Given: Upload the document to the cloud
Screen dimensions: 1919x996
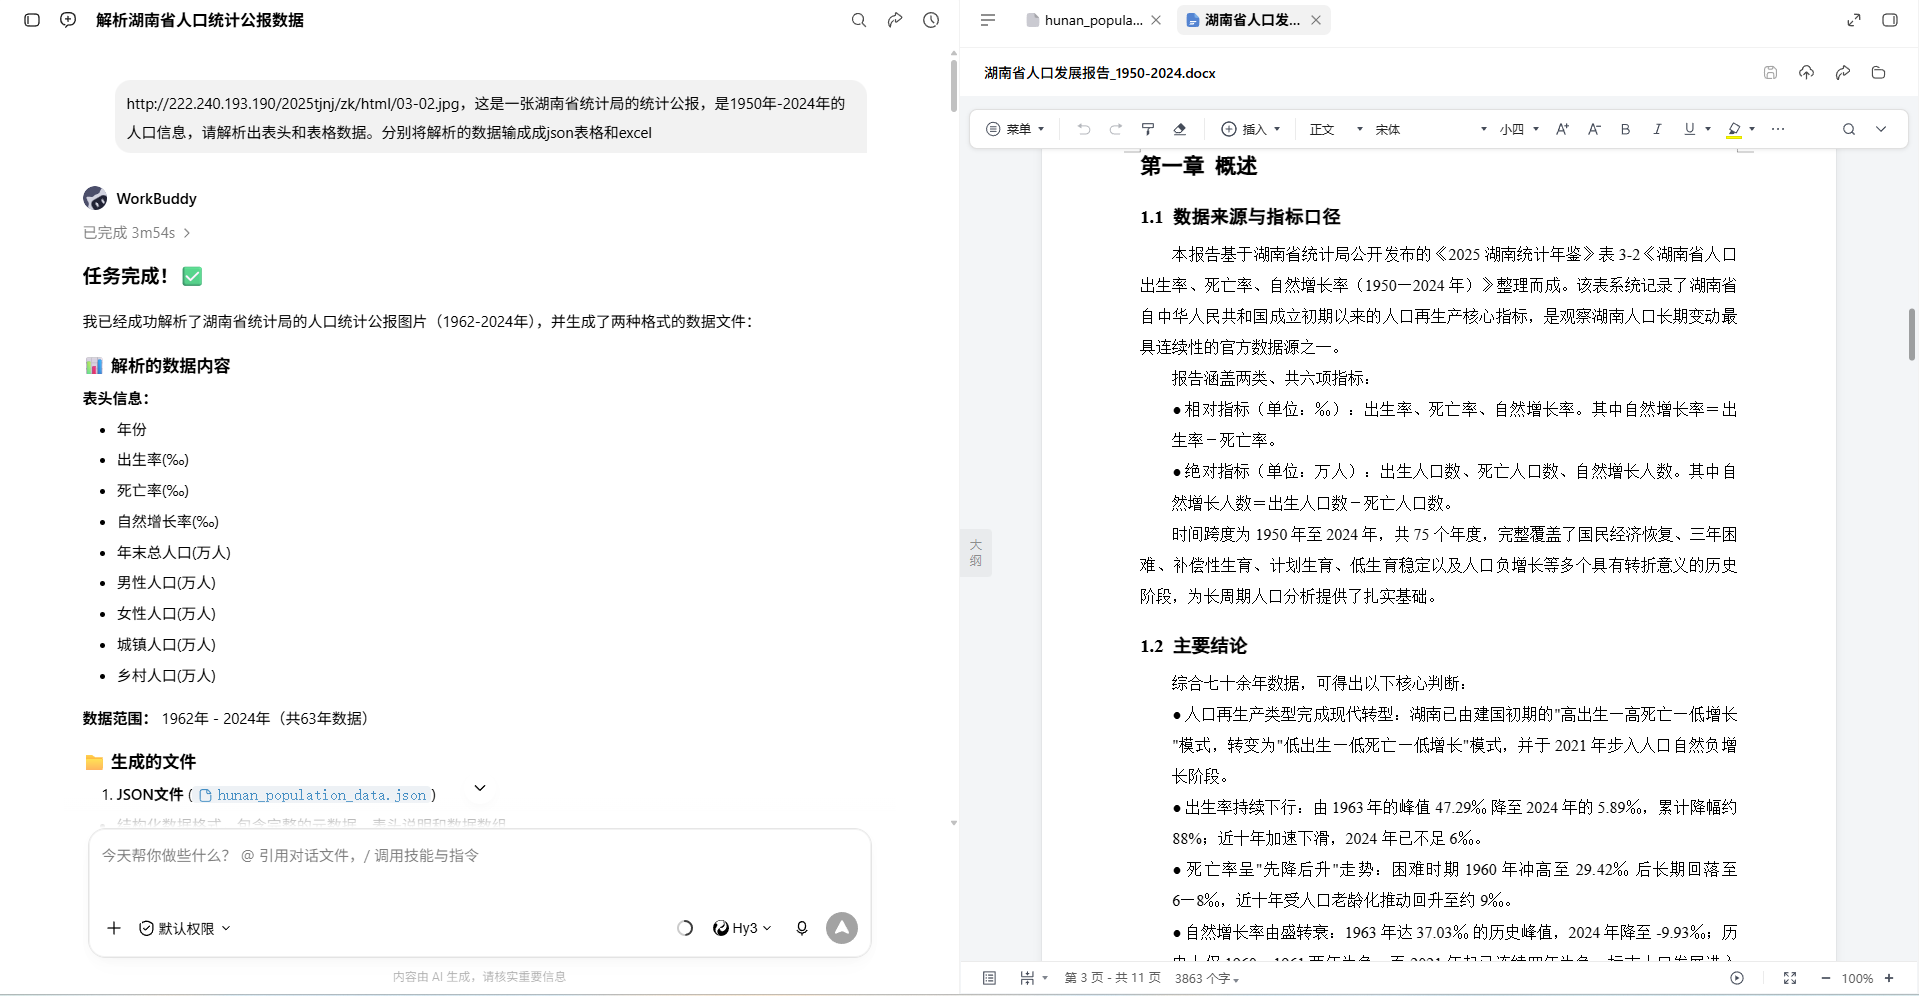Looking at the screenshot, I should [1806, 73].
